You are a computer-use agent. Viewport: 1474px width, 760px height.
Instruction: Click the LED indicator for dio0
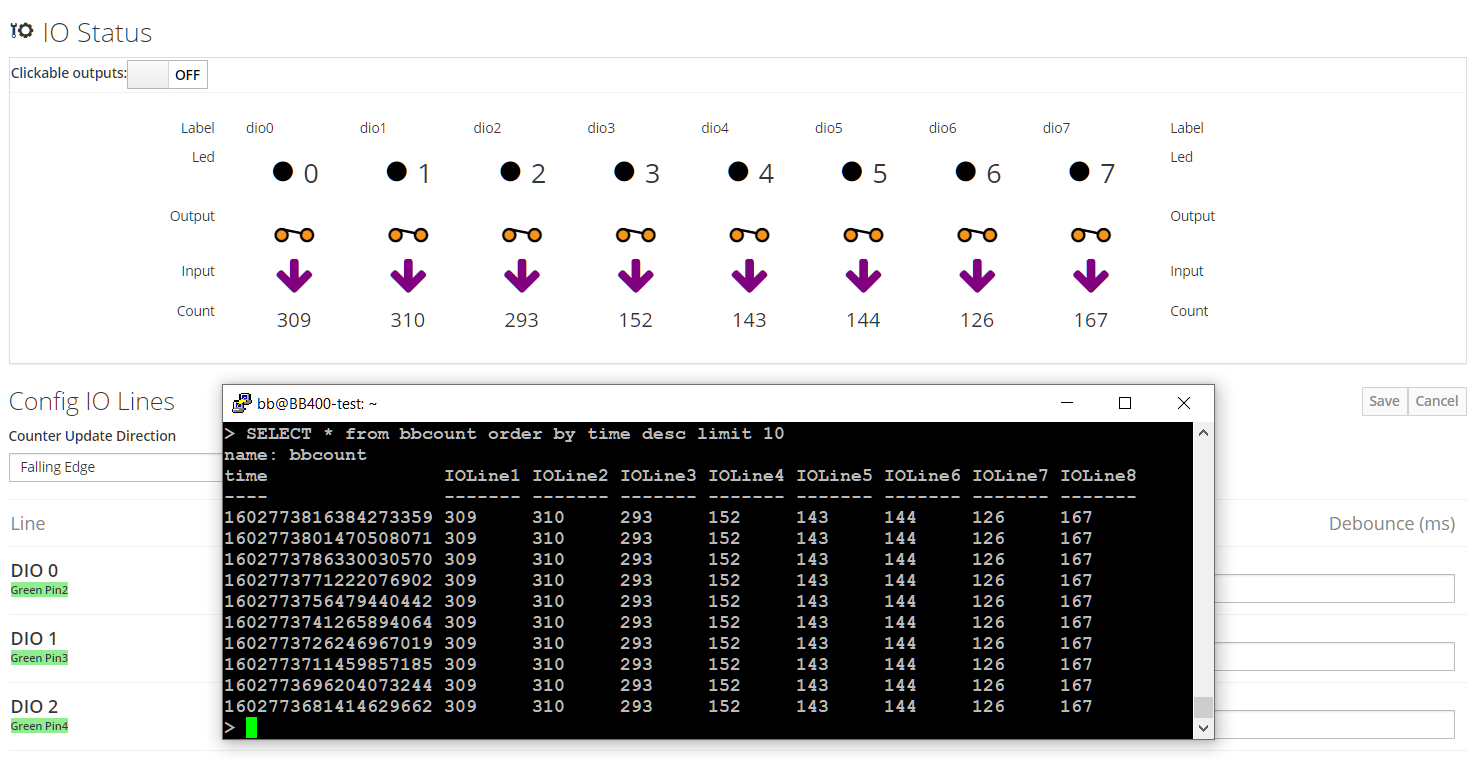pyautogui.click(x=283, y=171)
